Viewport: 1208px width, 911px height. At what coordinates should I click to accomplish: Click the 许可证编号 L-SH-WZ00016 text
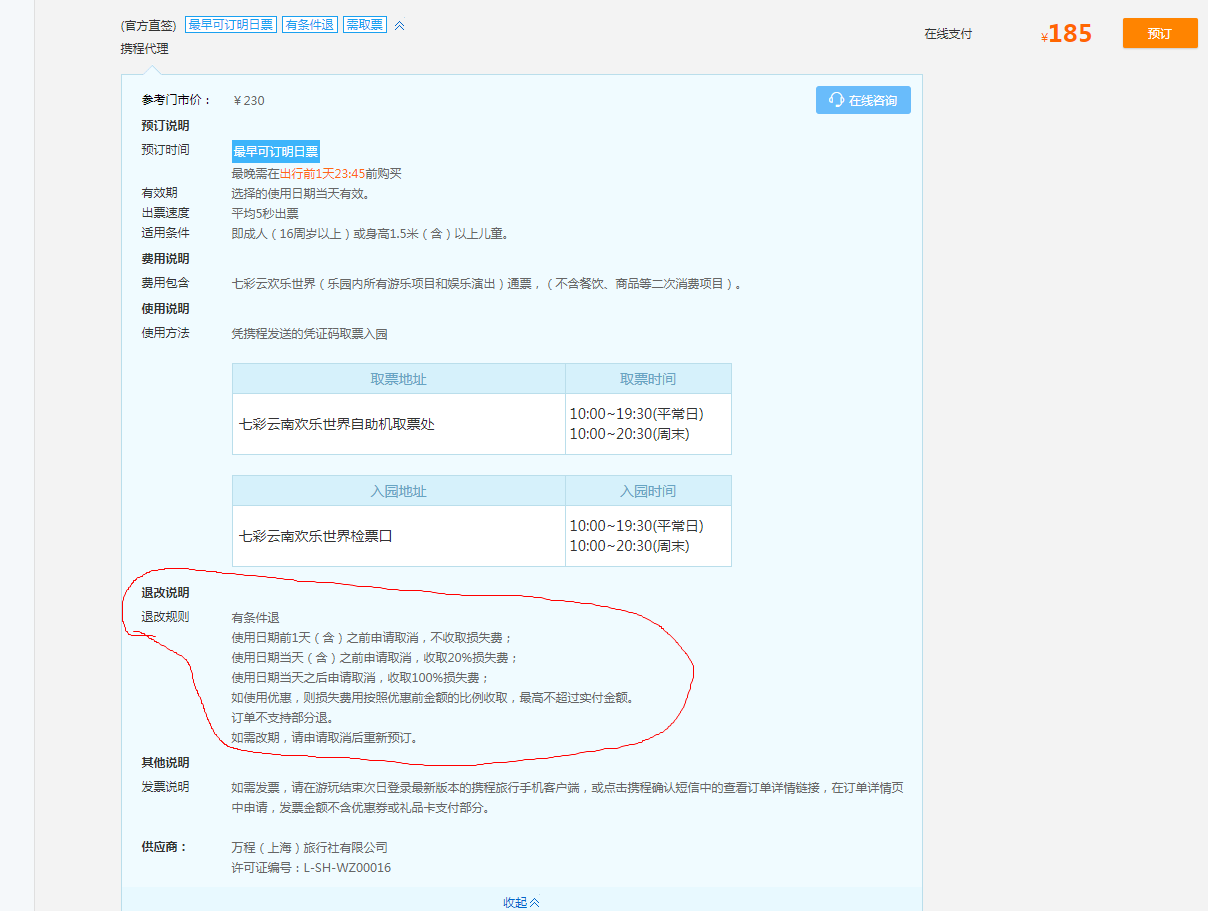(311, 868)
